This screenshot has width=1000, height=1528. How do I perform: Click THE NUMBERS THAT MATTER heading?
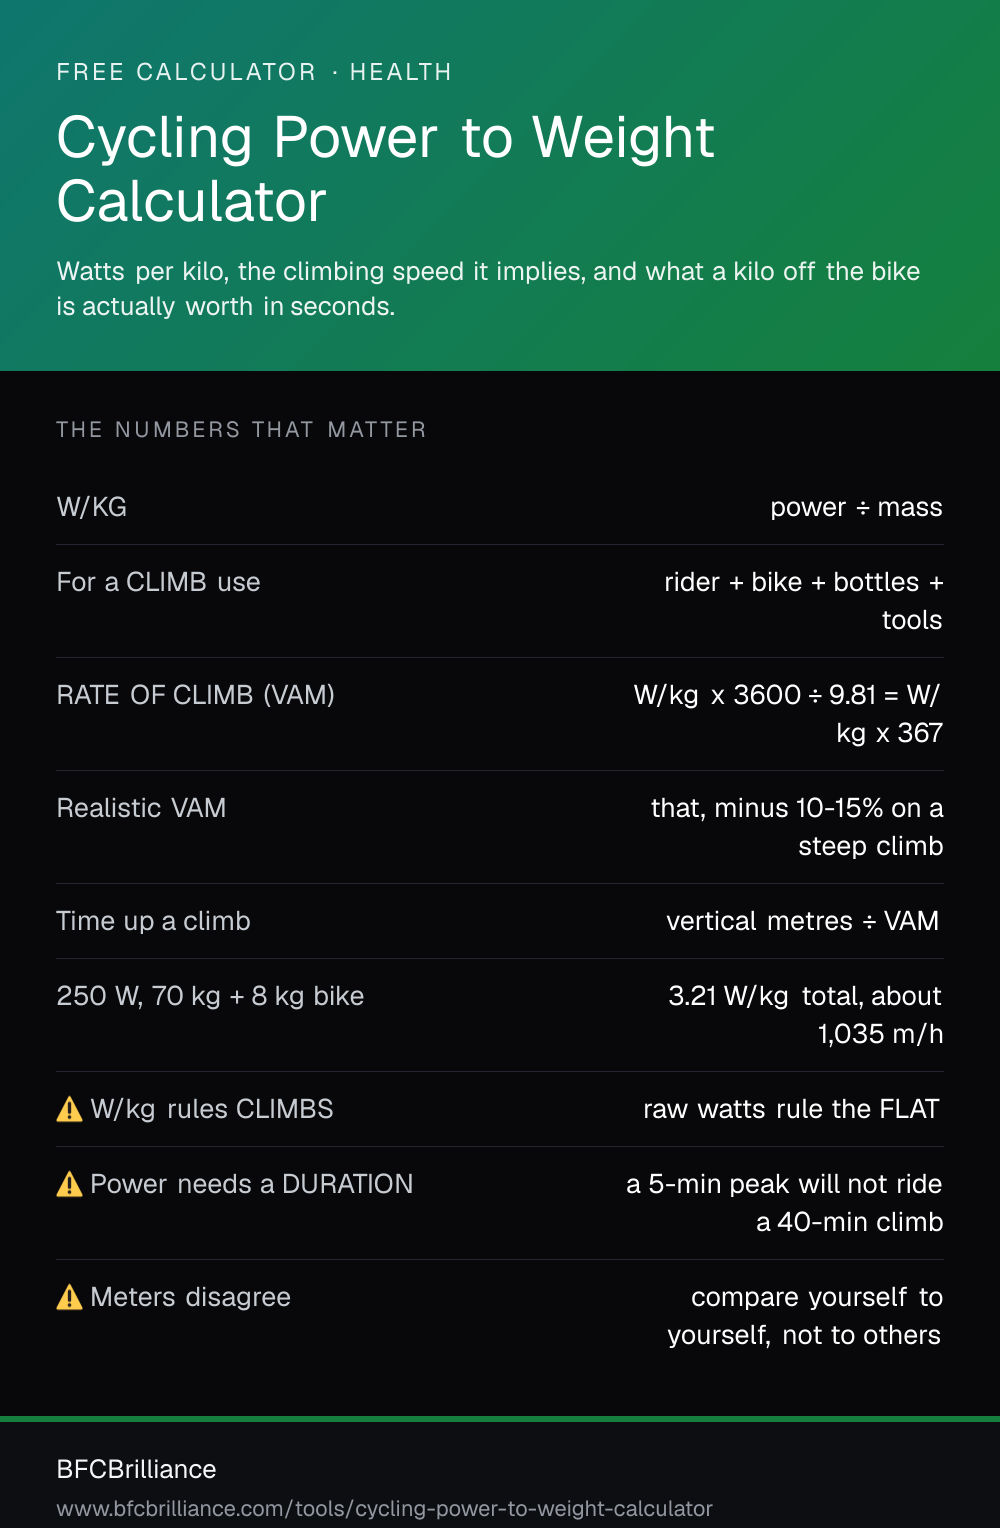tap(242, 430)
